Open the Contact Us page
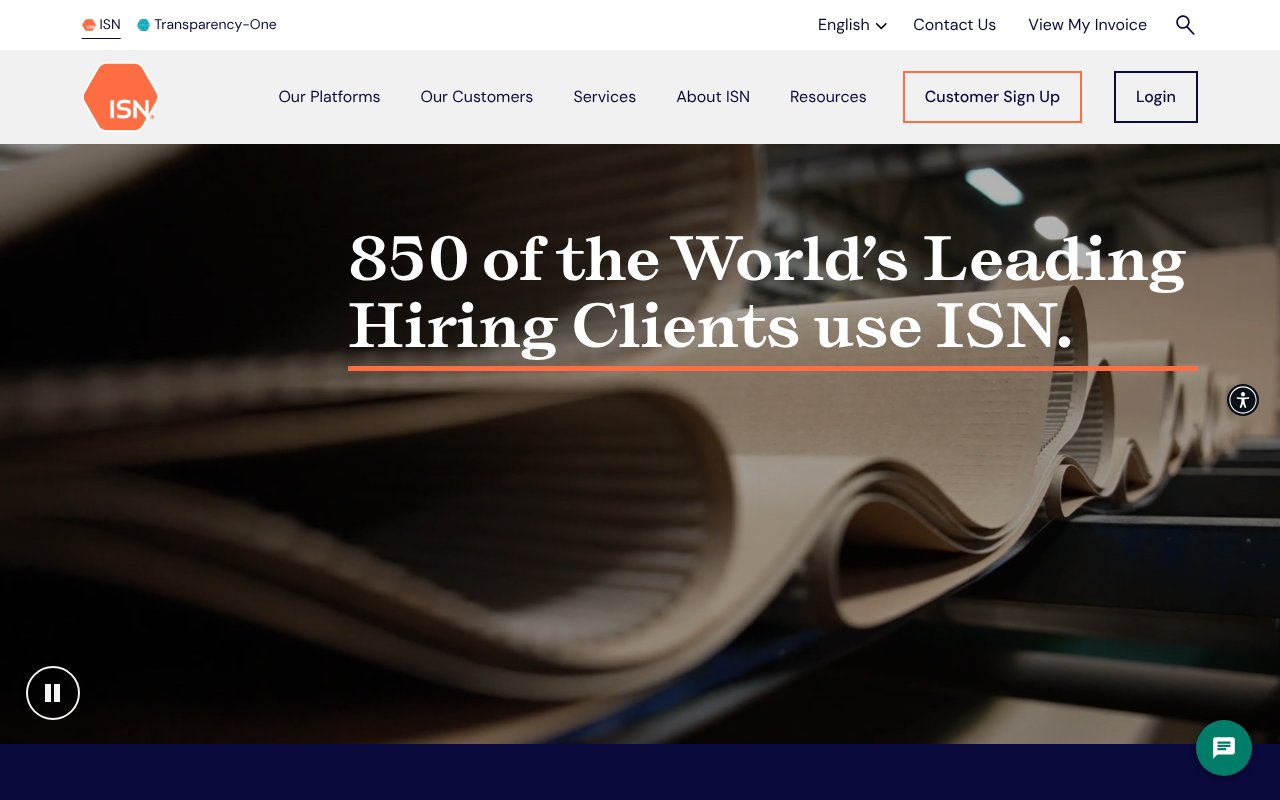This screenshot has width=1280, height=800. click(954, 25)
